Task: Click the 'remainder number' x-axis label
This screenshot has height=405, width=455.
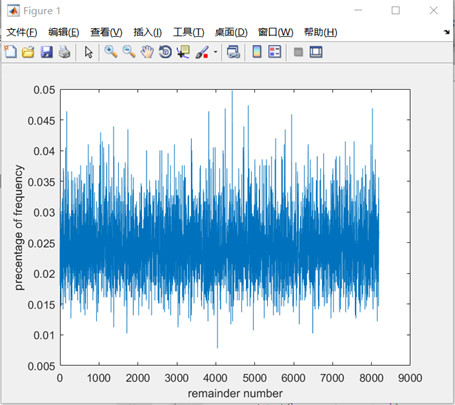Action: point(235,393)
